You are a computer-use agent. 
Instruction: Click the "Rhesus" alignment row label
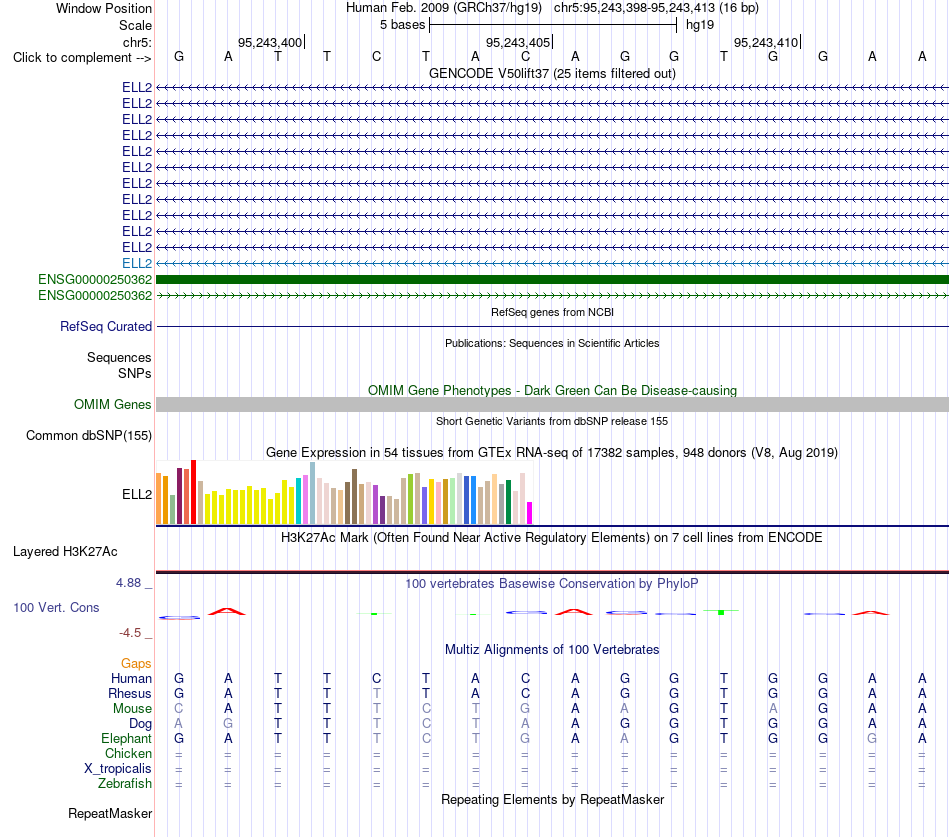(130, 693)
